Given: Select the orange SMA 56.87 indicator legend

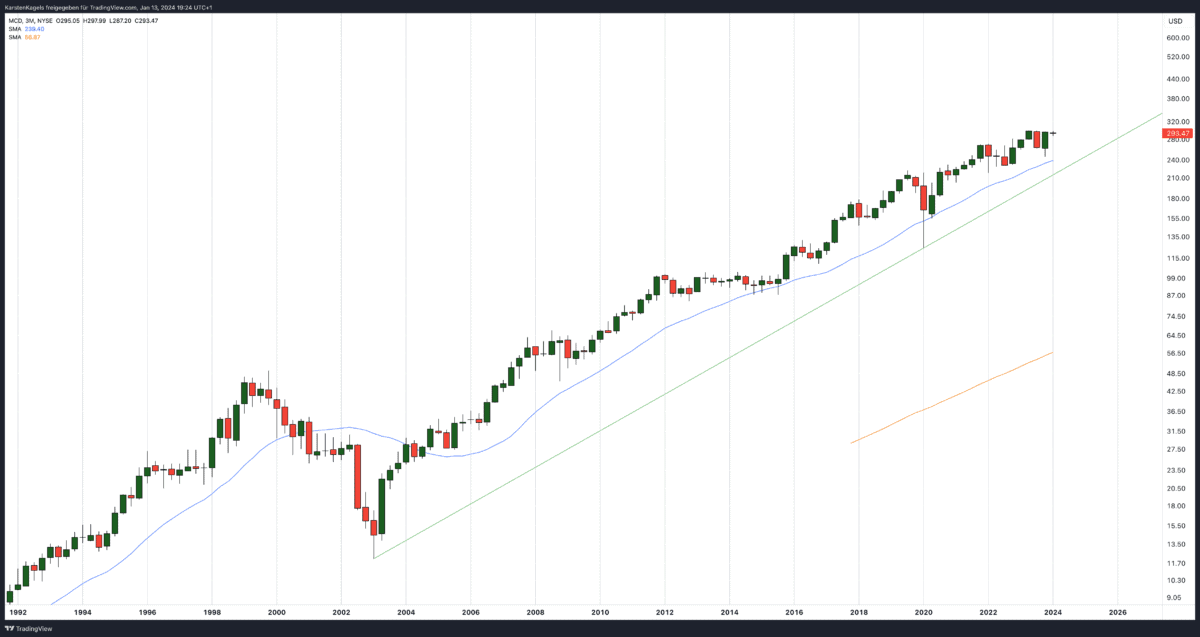Looking at the screenshot, I should pyautogui.click(x=25, y=37).
